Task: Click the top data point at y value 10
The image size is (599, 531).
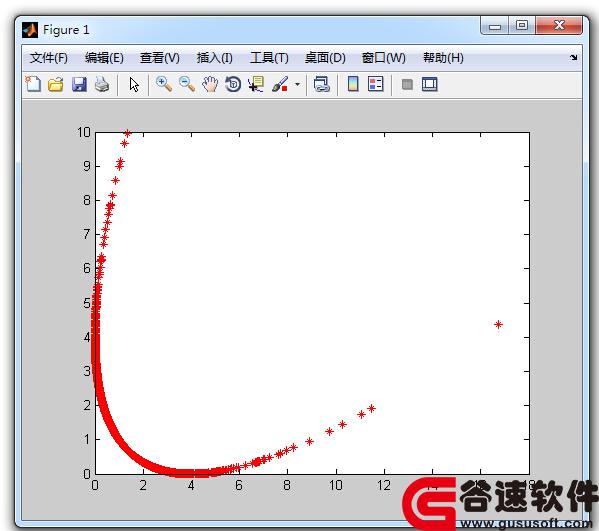Action: click(128, 133)
